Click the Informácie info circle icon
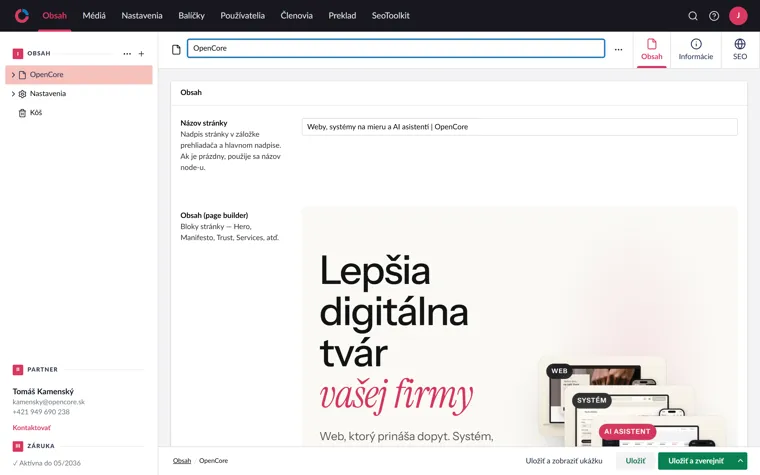Viewport: 760px width, 475px height. pyautogui.click(x=696, y=44)
